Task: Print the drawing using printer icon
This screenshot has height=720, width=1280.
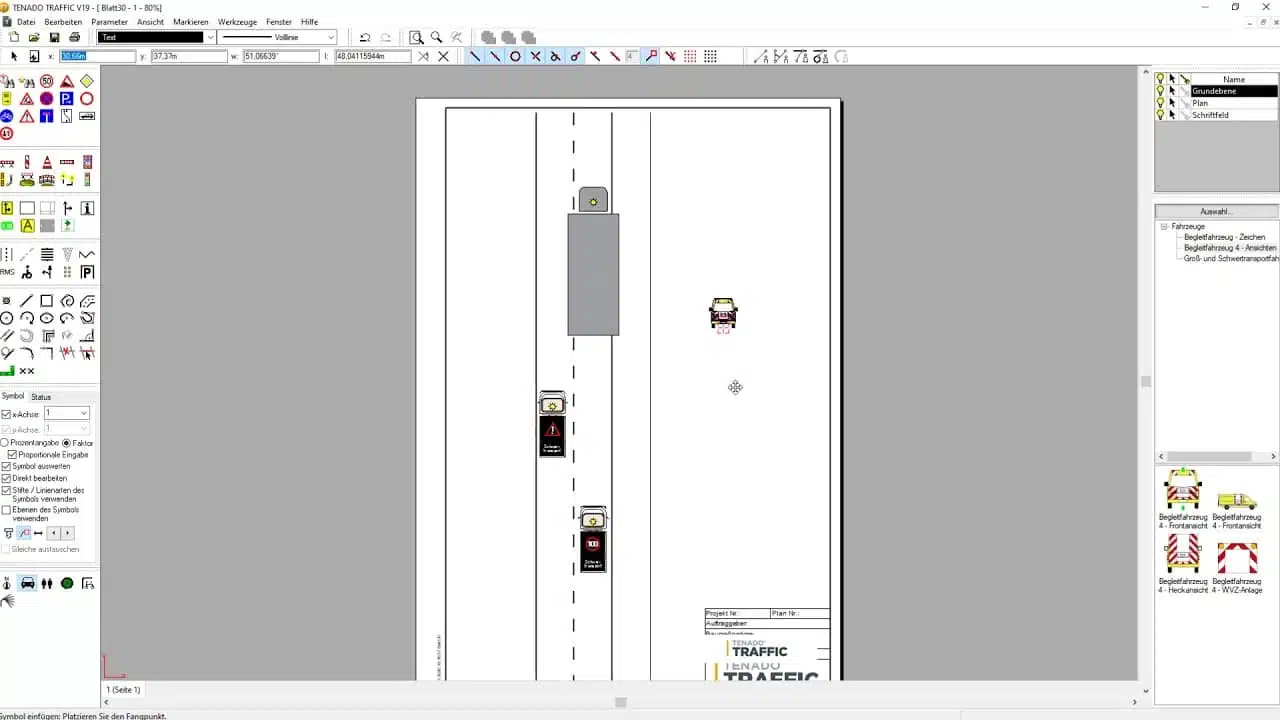Action: click(74, 37)
